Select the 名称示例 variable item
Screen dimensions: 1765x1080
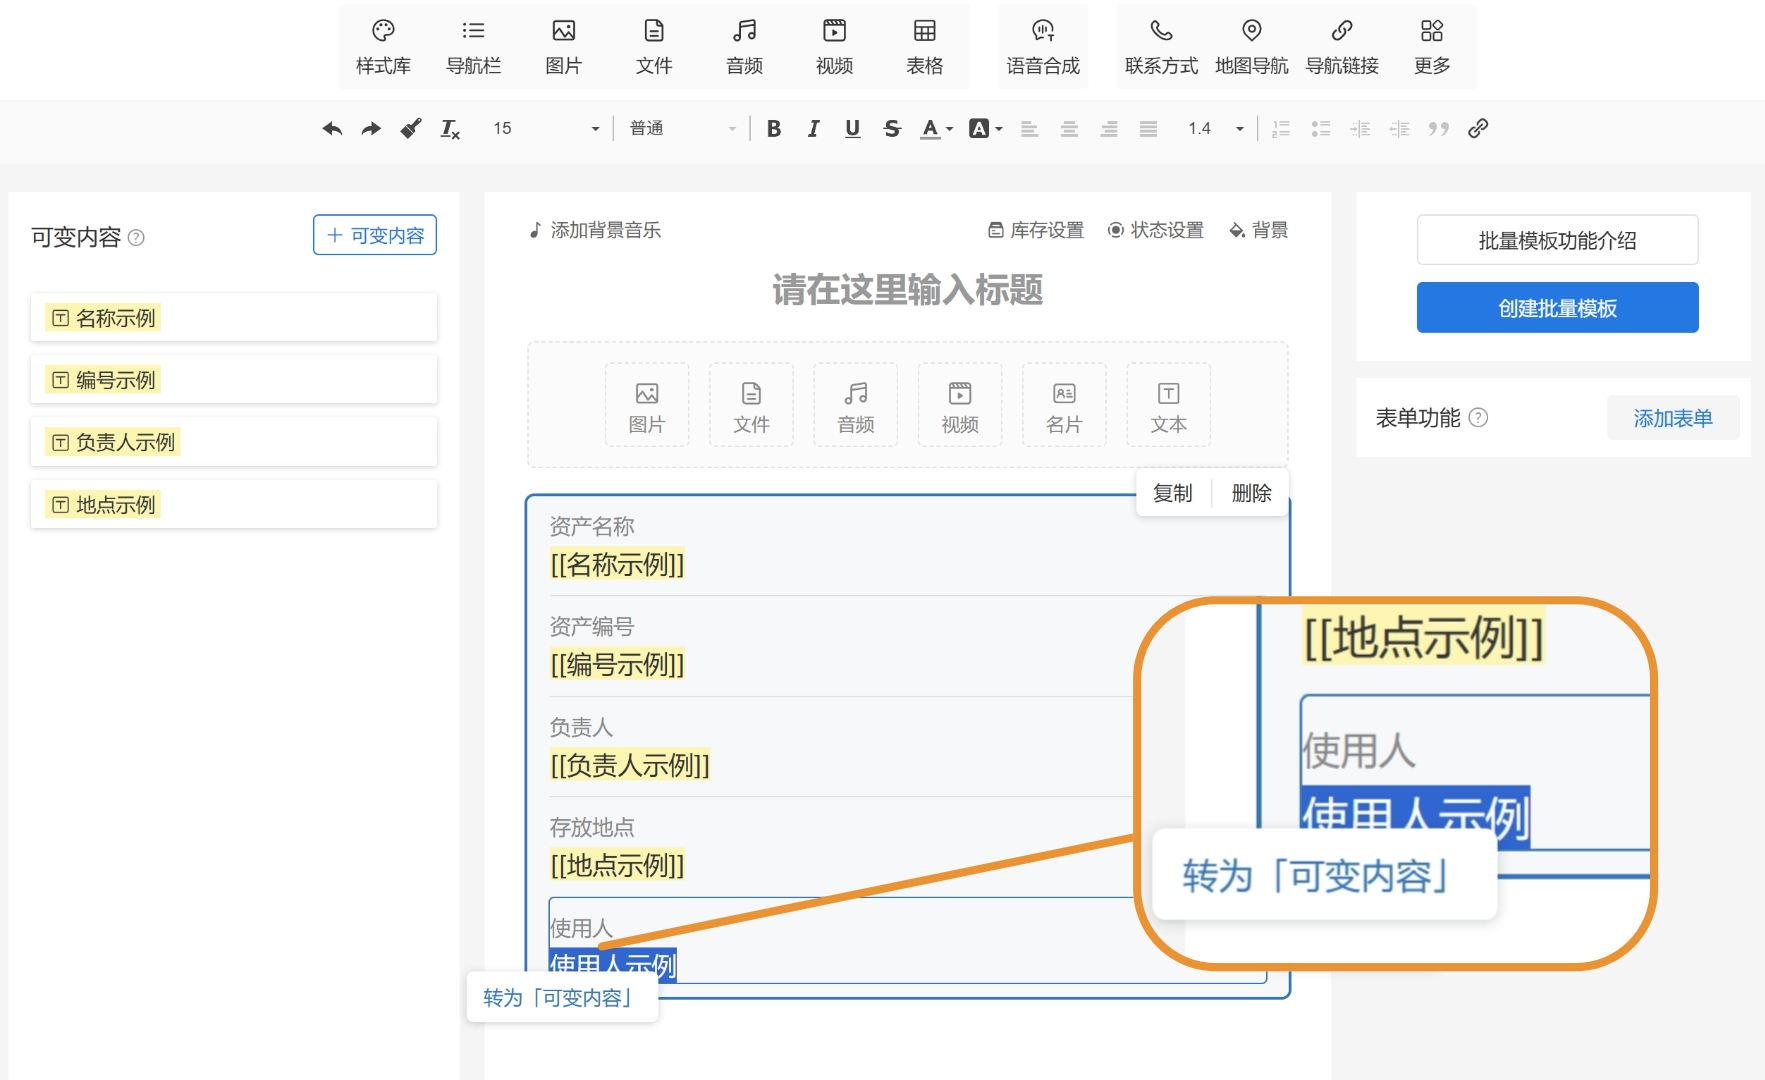coord(234,318)
